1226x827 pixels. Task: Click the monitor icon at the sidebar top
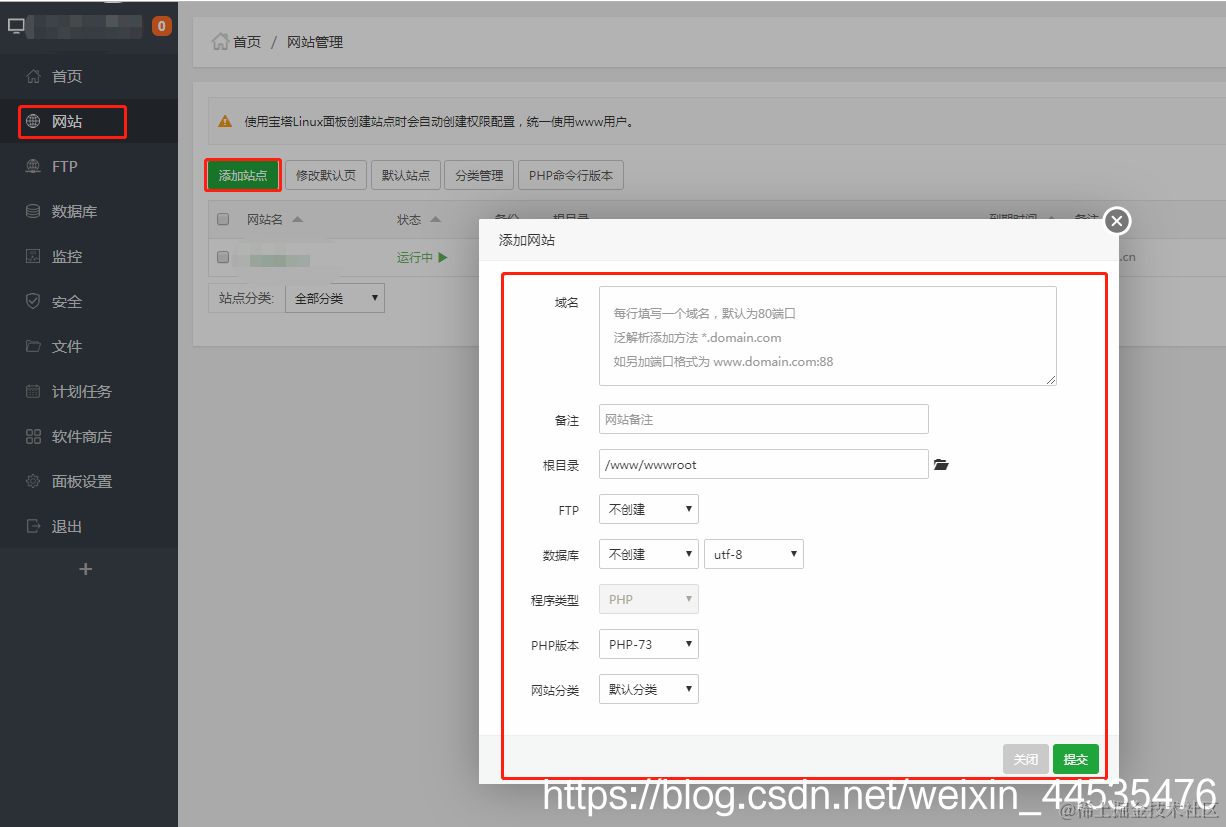pos(16,26)
